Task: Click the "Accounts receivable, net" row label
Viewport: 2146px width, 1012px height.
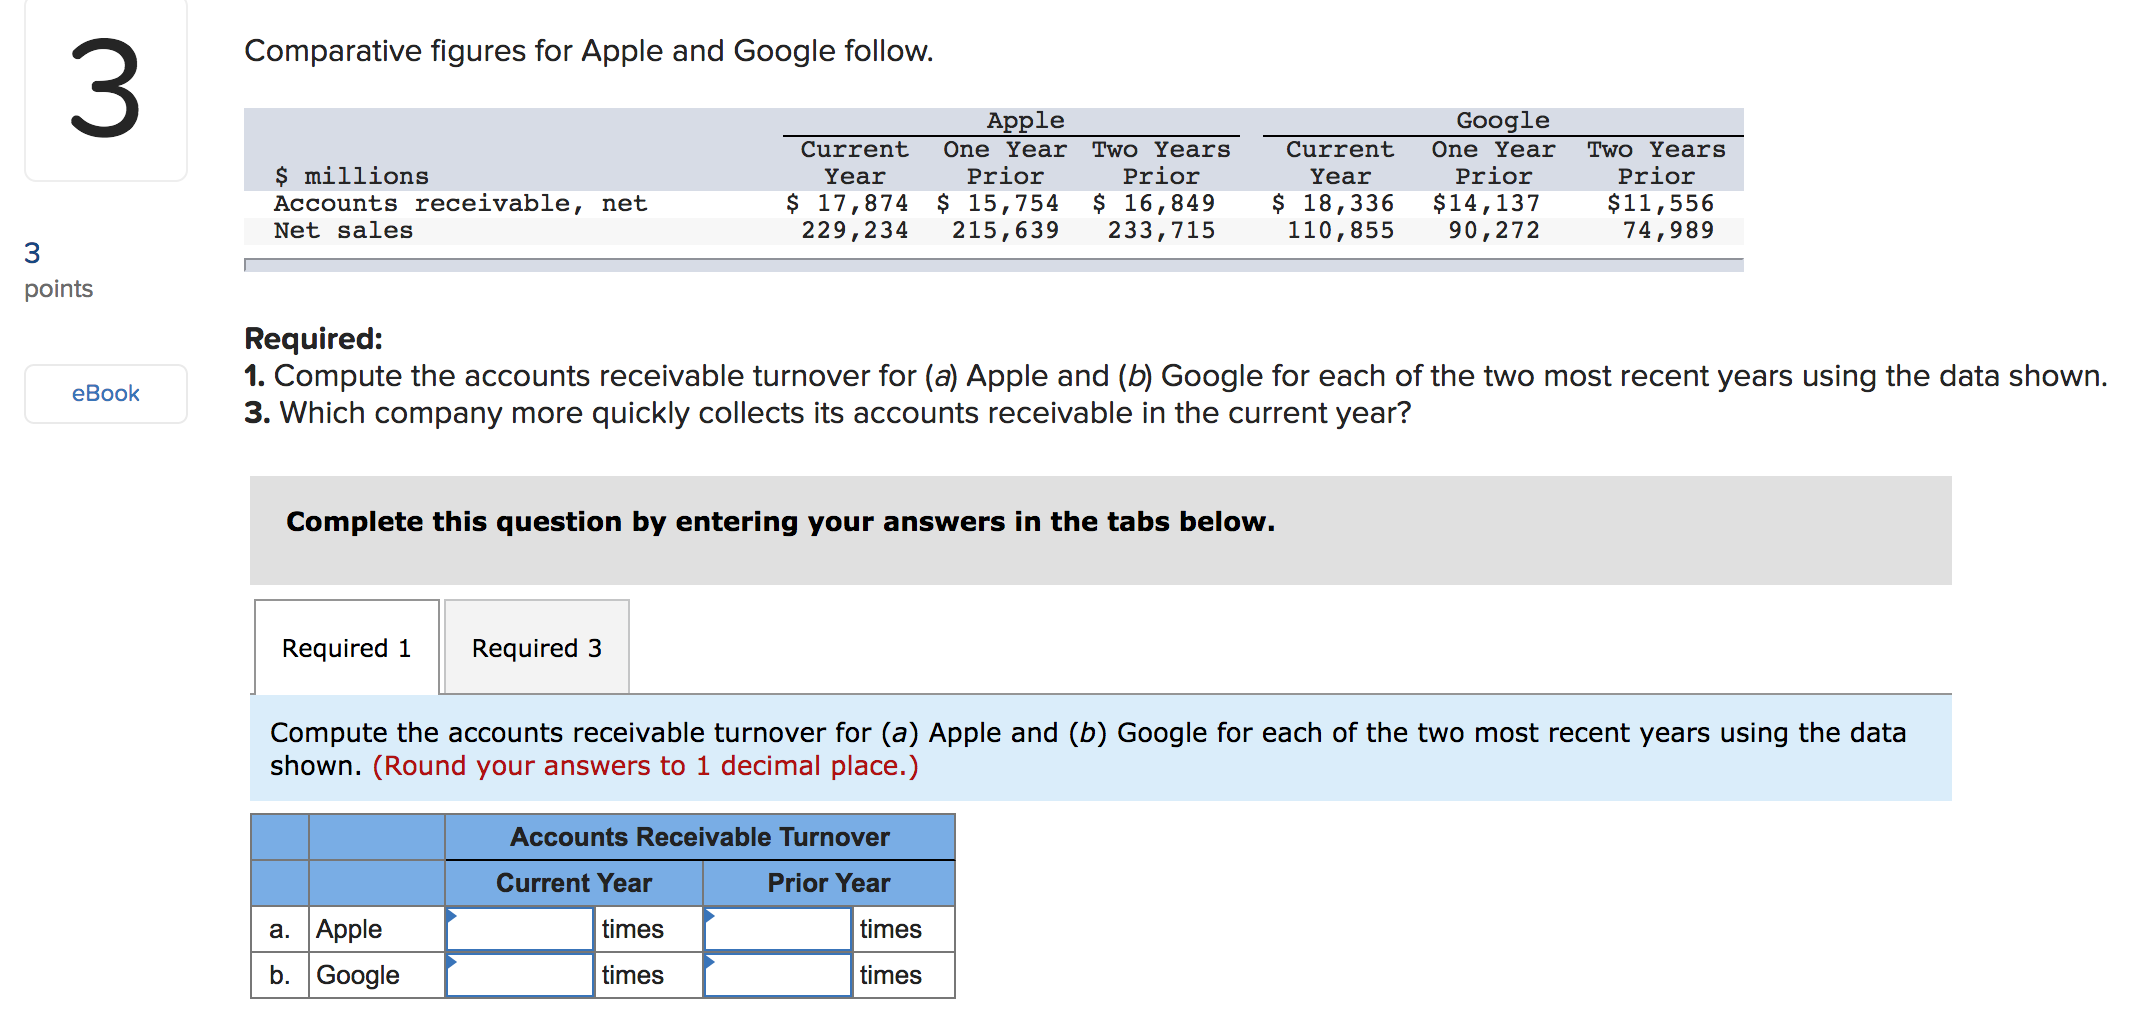Action: coord(461,203)
